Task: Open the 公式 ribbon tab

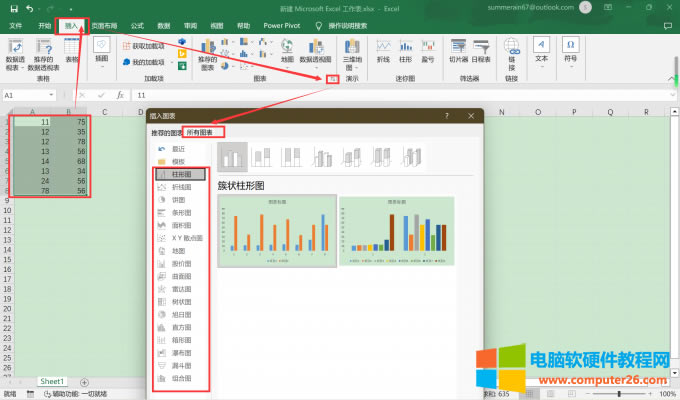Action: pos(137,24)
